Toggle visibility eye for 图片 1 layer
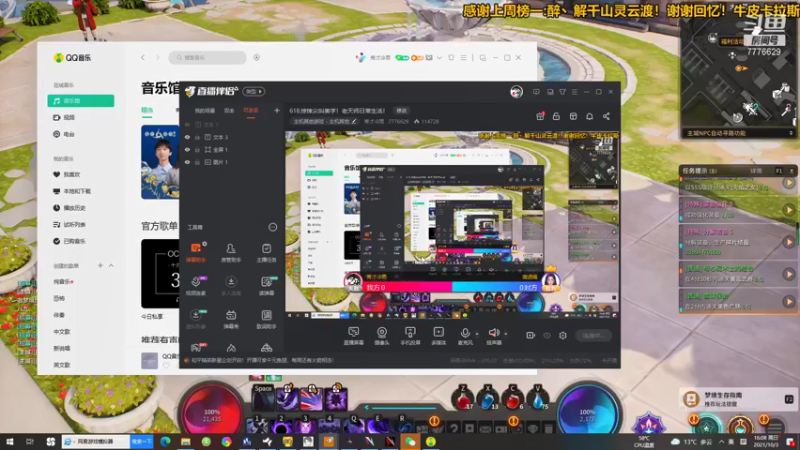Screen dimensions: 800x450 (x=187, y=162)
